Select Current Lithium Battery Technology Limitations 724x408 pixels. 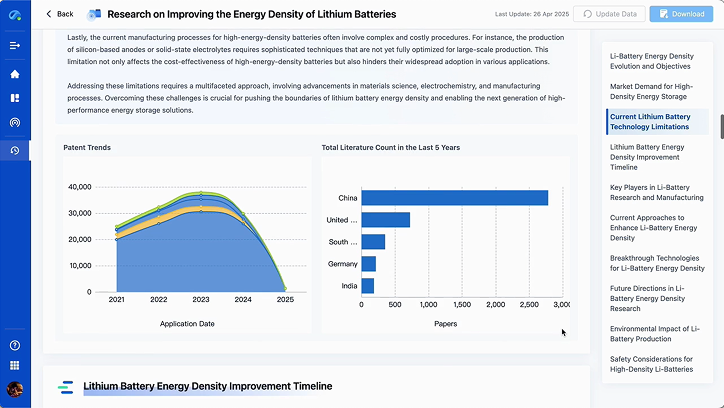click(x=650, y=122)
